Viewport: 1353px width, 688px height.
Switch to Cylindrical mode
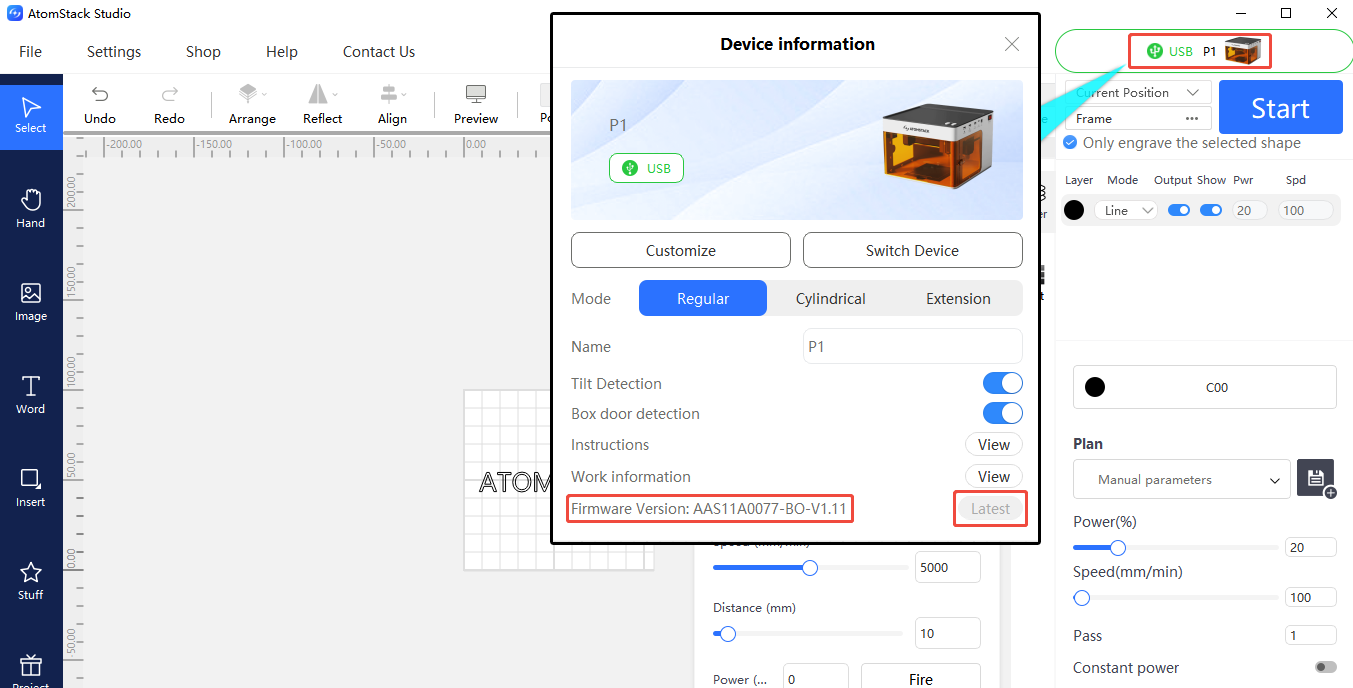(831, 298)
